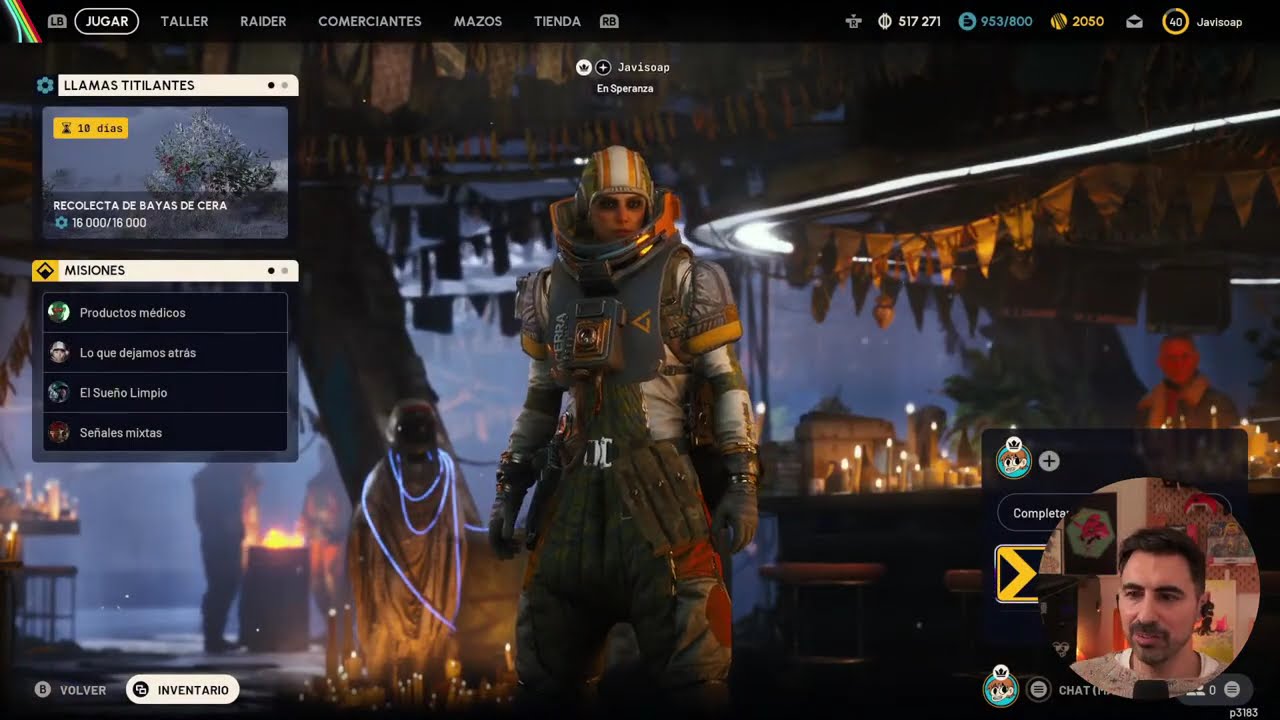Click the 10 días timer badge
The image size is (1280, 720).
click(x=91, y=128)
